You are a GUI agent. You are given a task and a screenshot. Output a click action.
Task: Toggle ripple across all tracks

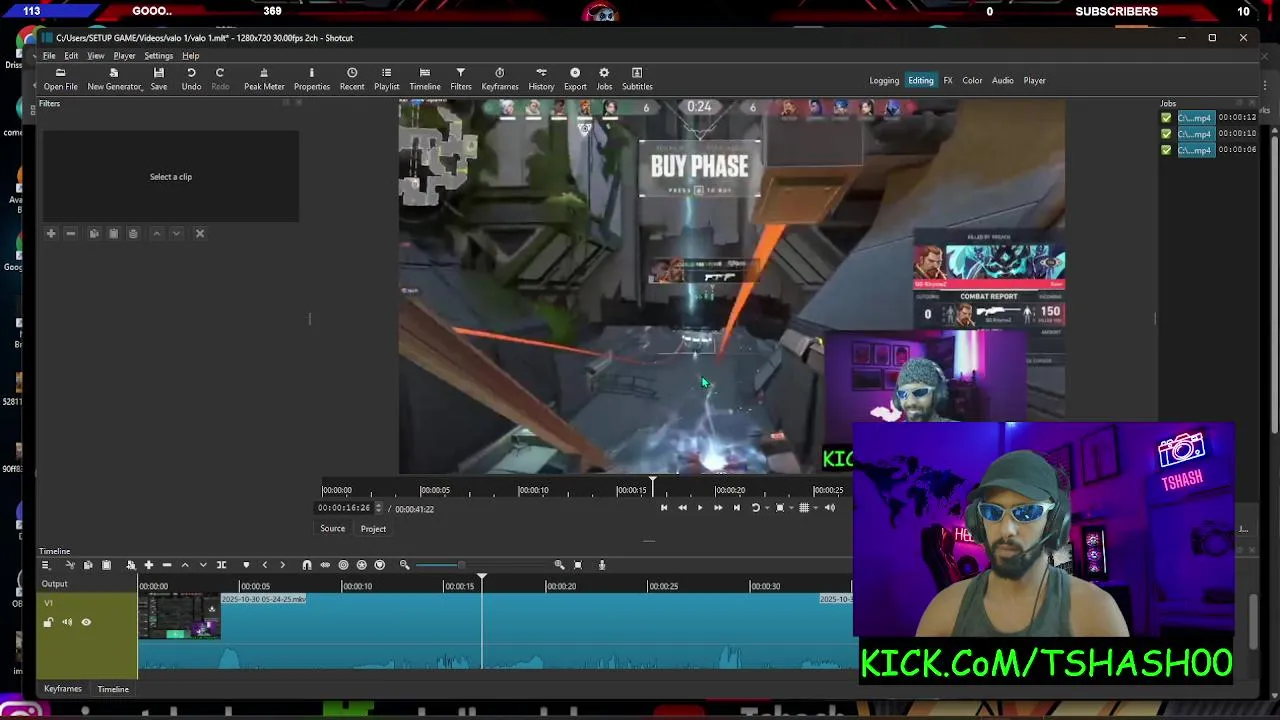361,565
